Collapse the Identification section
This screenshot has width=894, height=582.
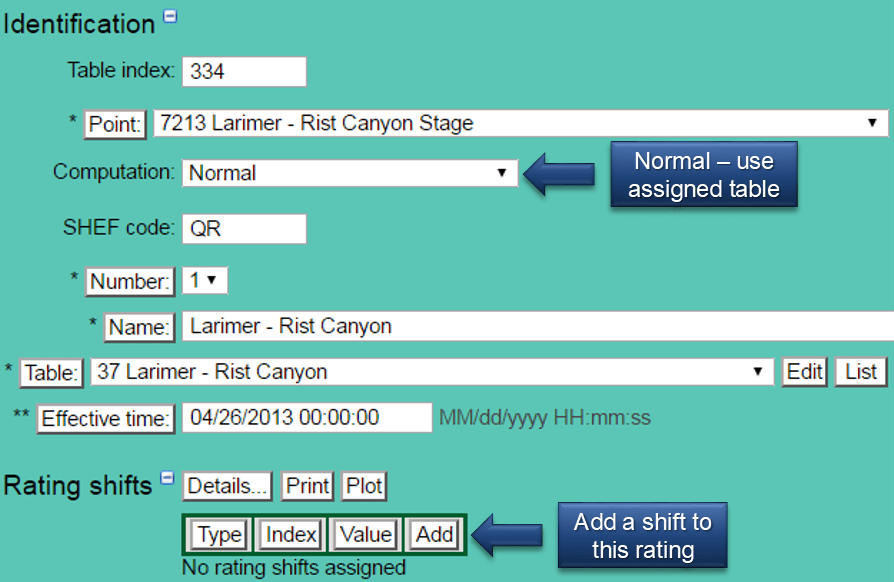coord(169,15)
